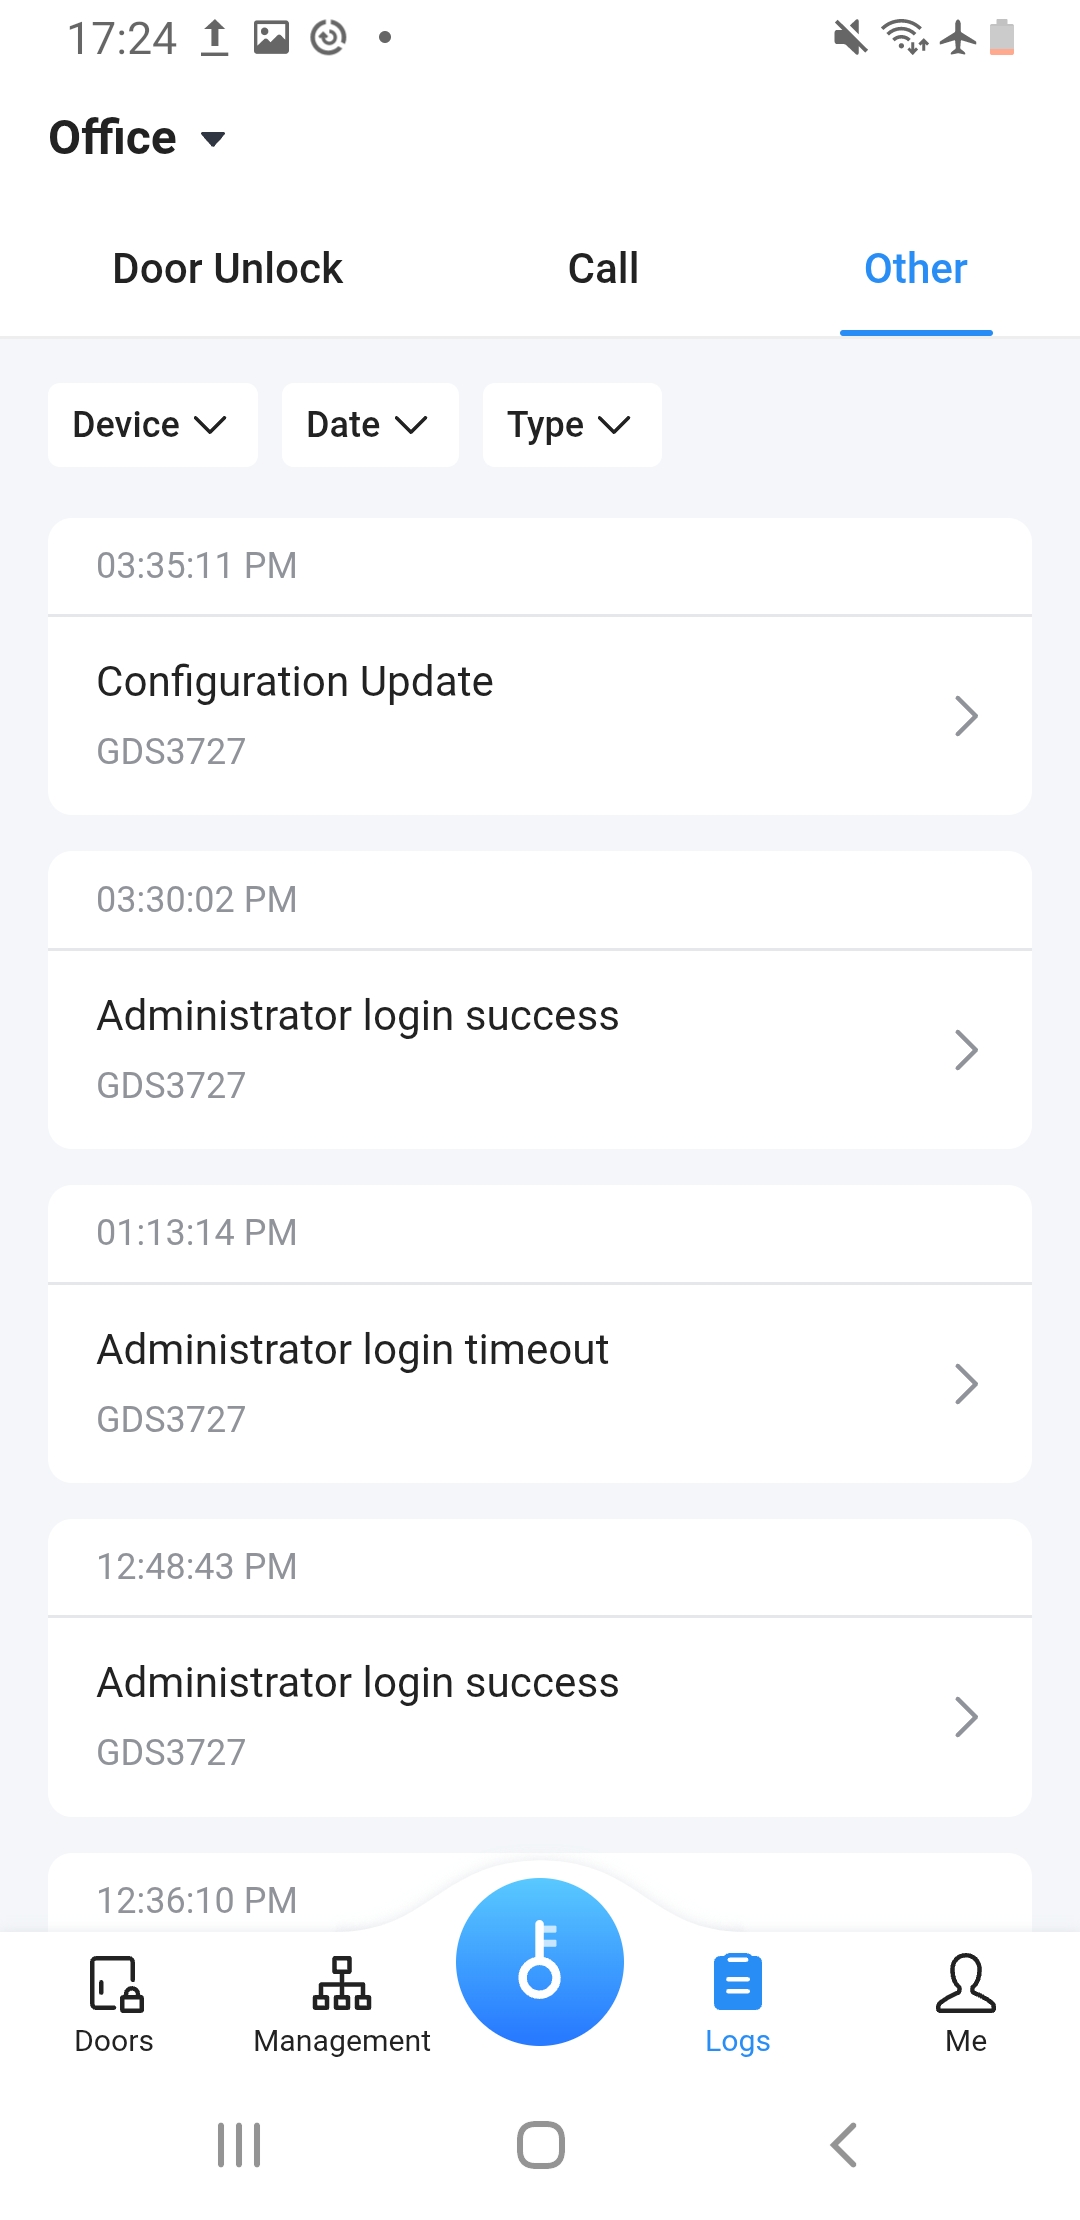Open the Device filter dropdown
Screen dimensions: 1080x2220
click(153, 425)
